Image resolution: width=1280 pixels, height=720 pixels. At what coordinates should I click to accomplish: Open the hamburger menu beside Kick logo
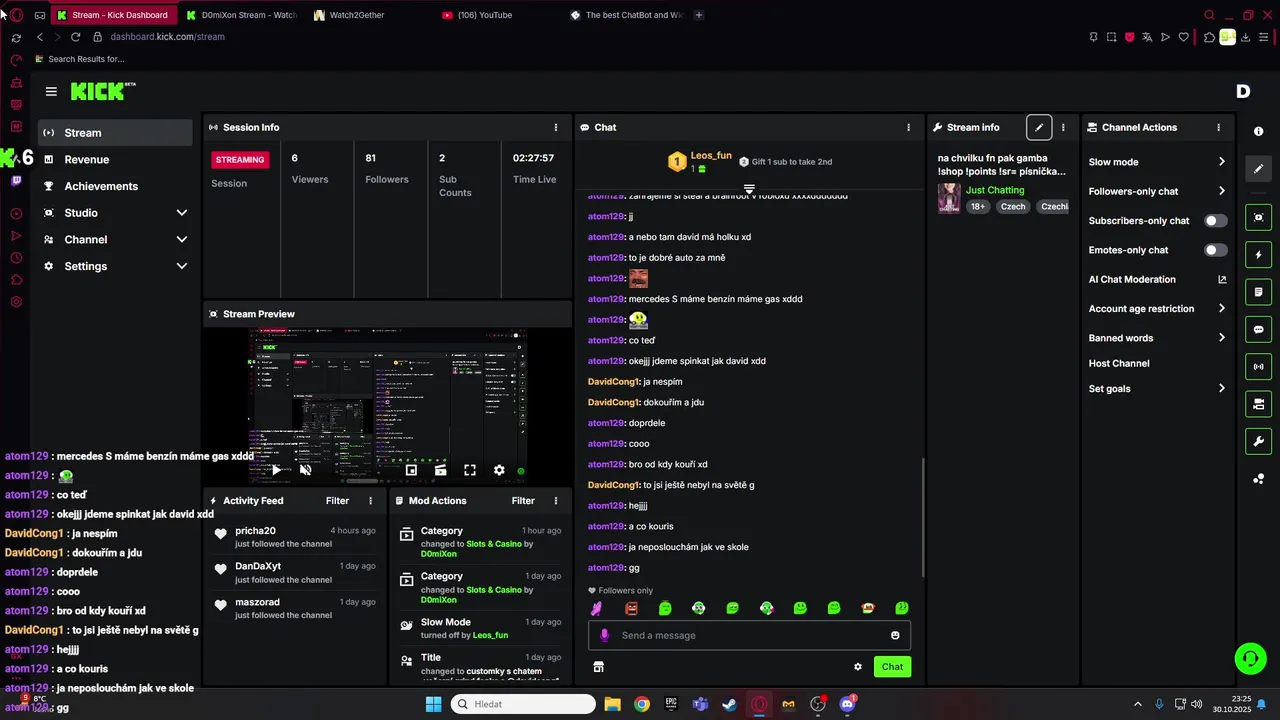coord(51,91)
